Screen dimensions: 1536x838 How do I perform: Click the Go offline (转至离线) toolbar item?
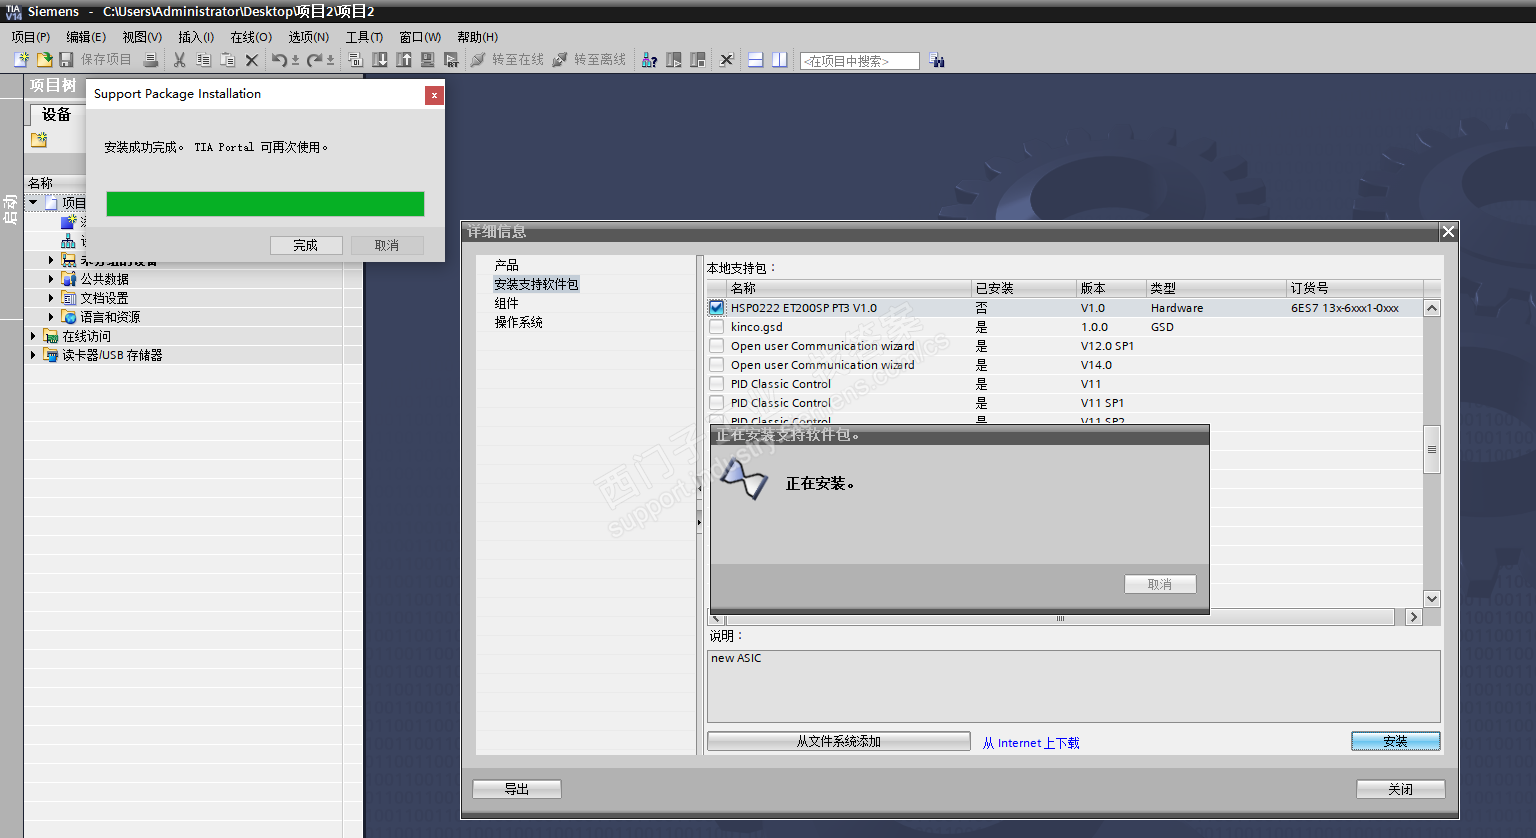click(589, 60)
